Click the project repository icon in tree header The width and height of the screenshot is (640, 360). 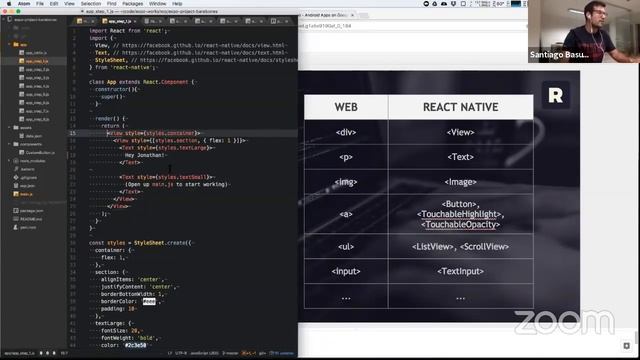[x=9, y=19]
